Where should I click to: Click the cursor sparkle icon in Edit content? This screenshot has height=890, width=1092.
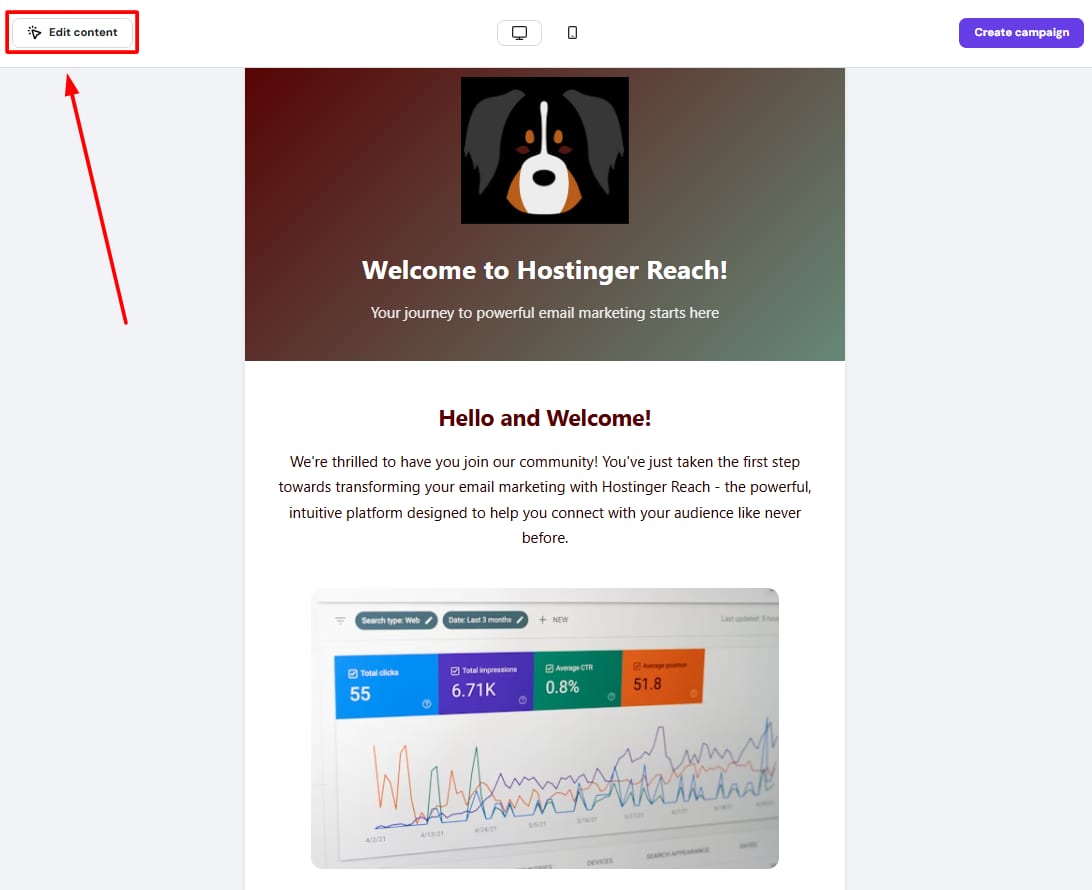click(35, 32)
